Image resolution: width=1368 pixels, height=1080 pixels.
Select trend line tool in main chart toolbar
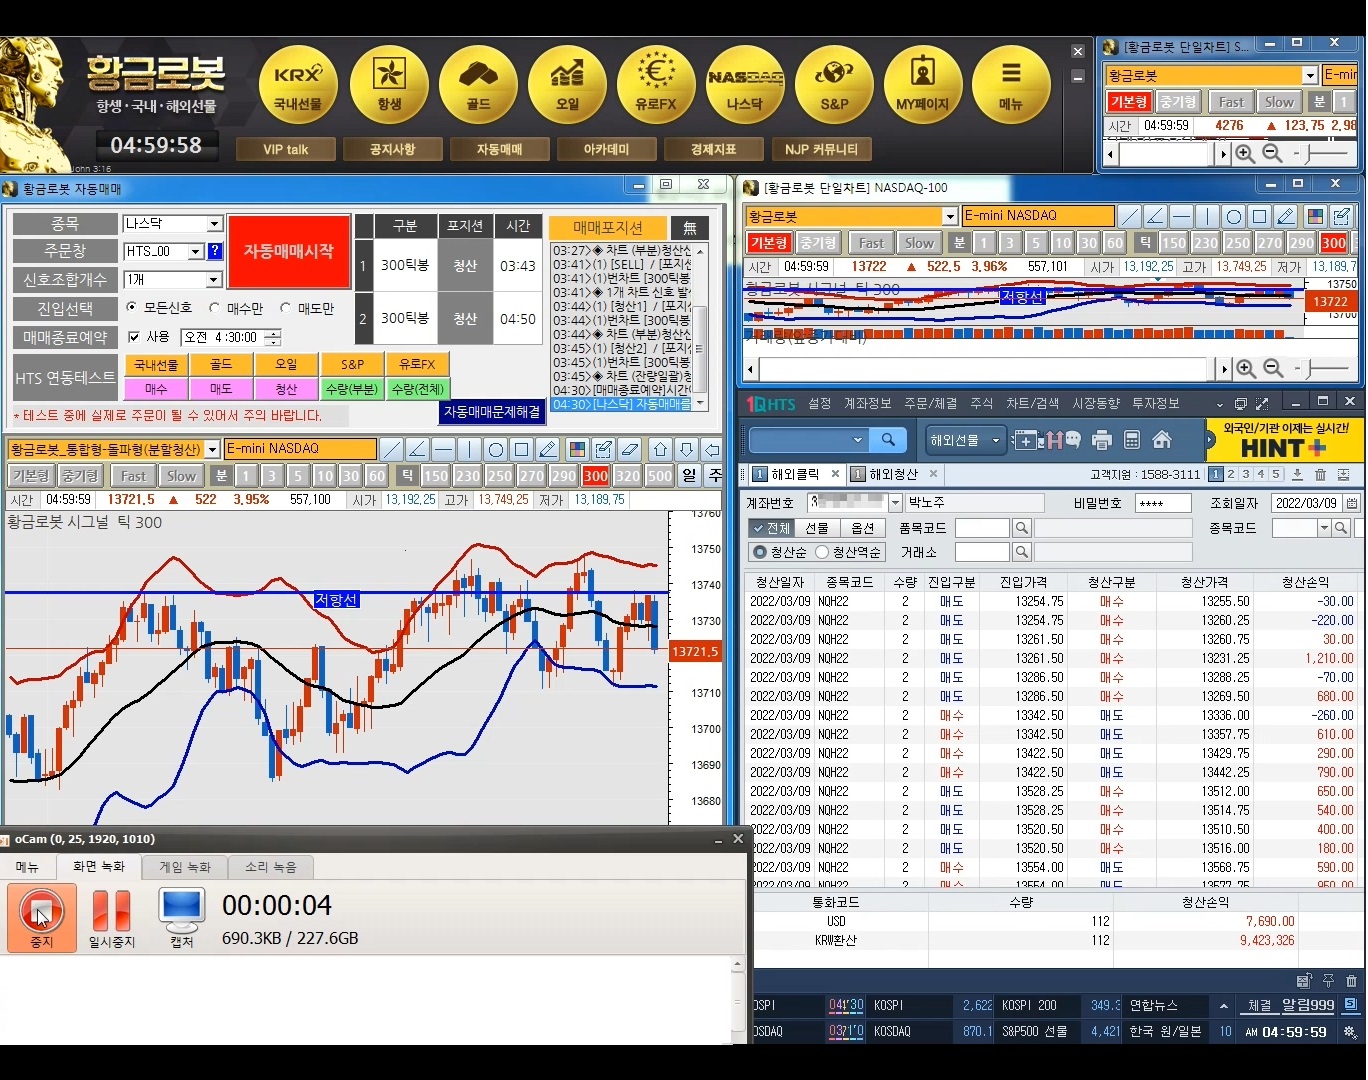tap(392, 449)
